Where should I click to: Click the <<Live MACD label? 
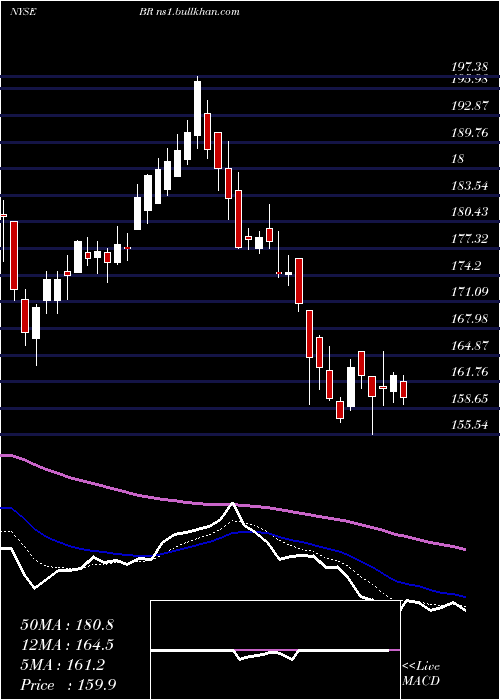click(421, 674)
